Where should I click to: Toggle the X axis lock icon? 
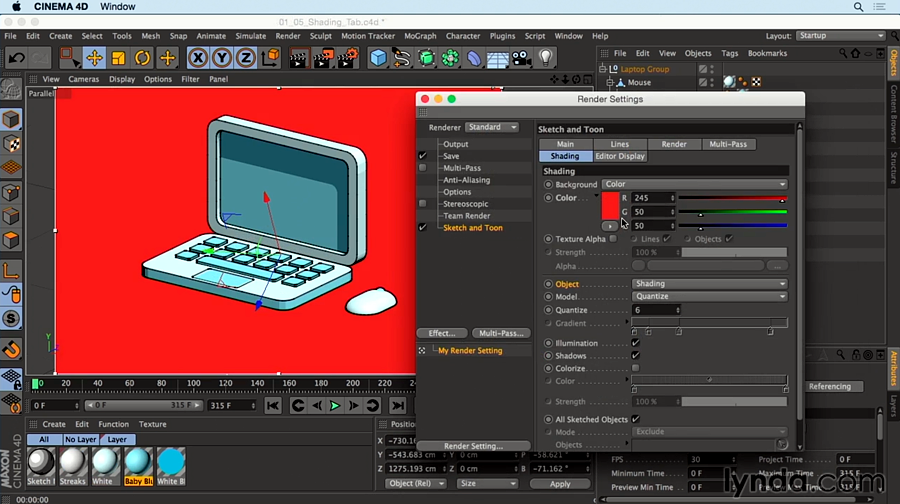point(197,58)
